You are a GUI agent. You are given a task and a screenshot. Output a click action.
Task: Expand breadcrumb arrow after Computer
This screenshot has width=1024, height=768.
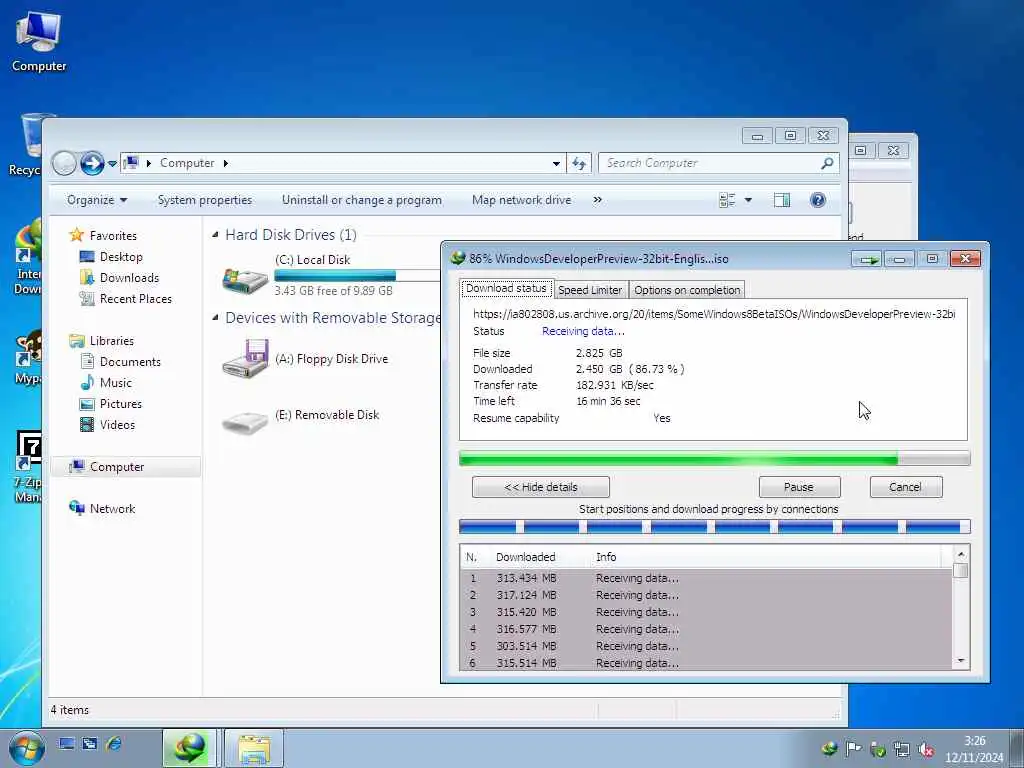click(x=226, y=163)
